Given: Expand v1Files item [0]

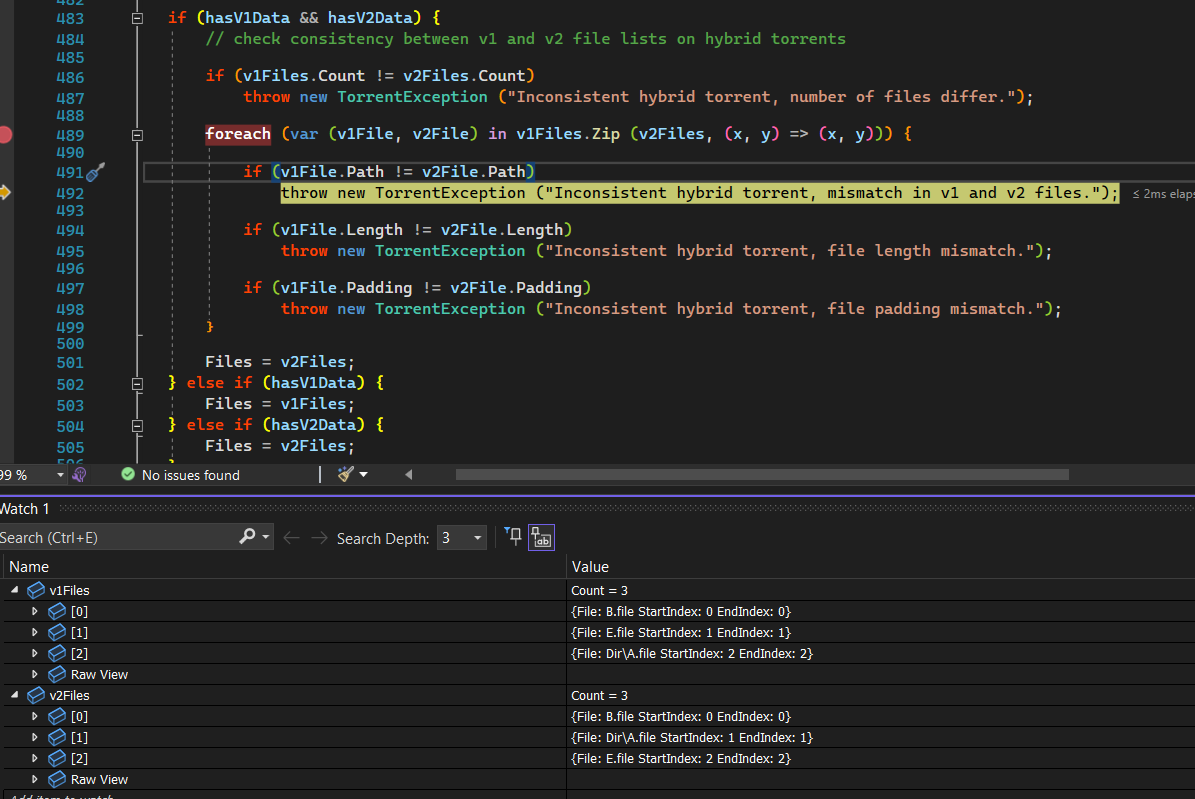Looking at the screenshot, I should click(35, 611).
